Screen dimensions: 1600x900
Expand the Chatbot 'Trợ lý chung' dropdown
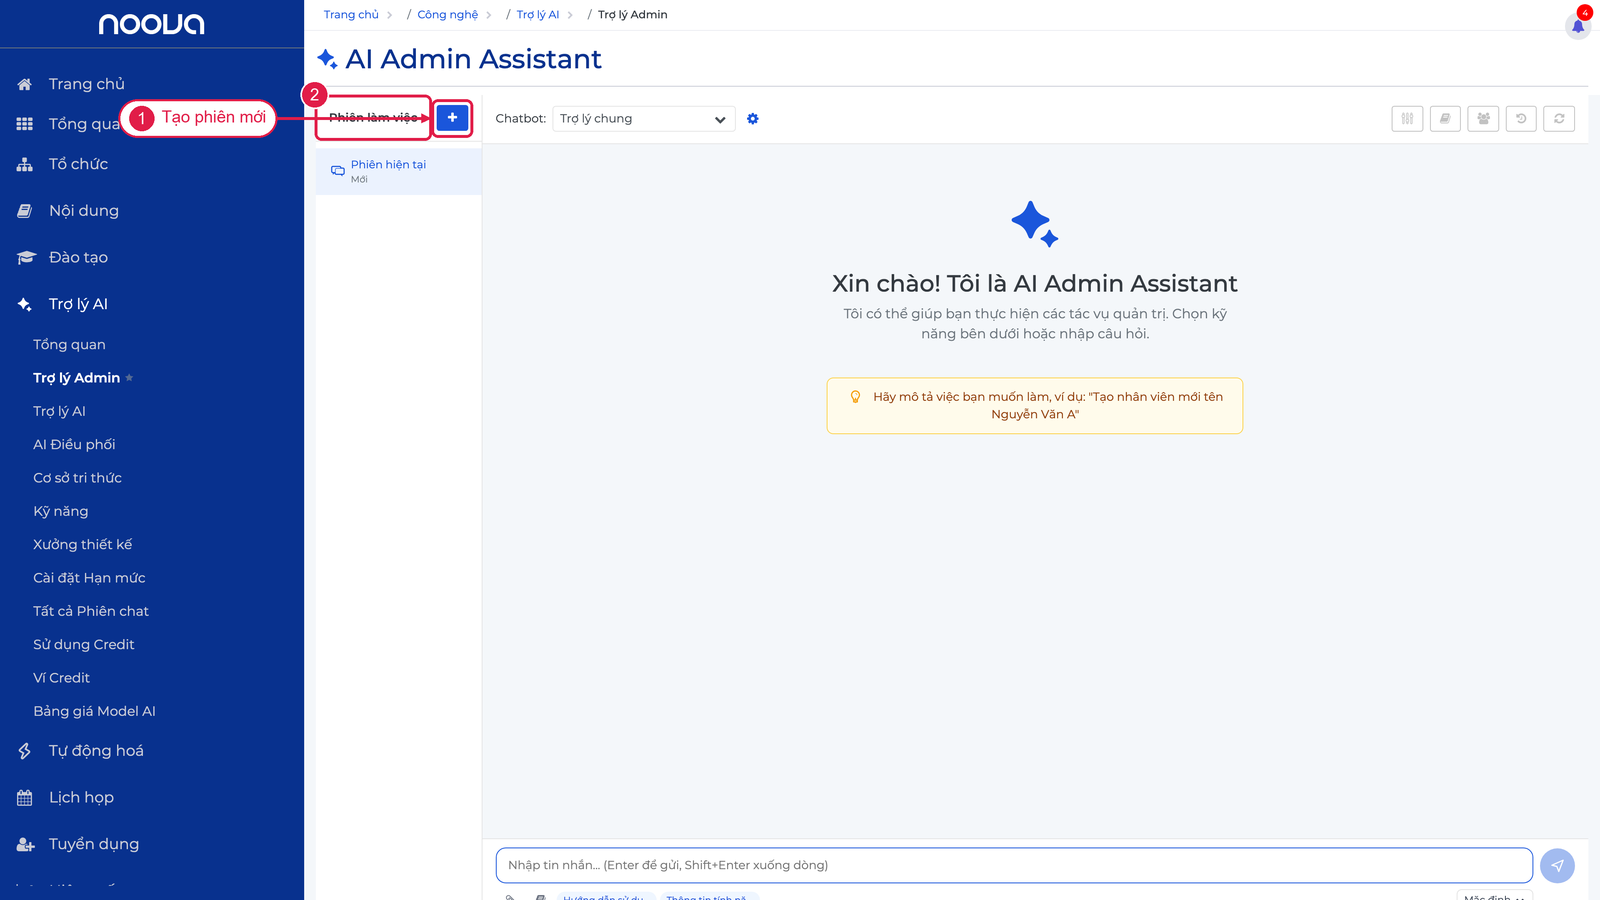[x=644, y=119]
